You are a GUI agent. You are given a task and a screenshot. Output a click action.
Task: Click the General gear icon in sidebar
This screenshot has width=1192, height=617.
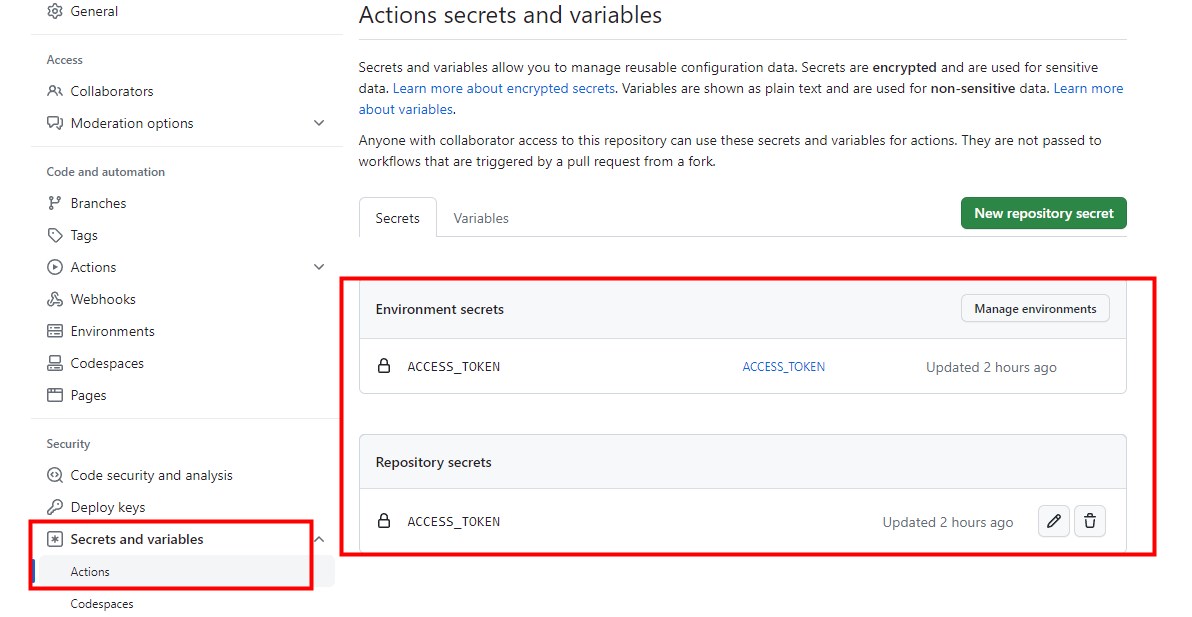(55, 11)
